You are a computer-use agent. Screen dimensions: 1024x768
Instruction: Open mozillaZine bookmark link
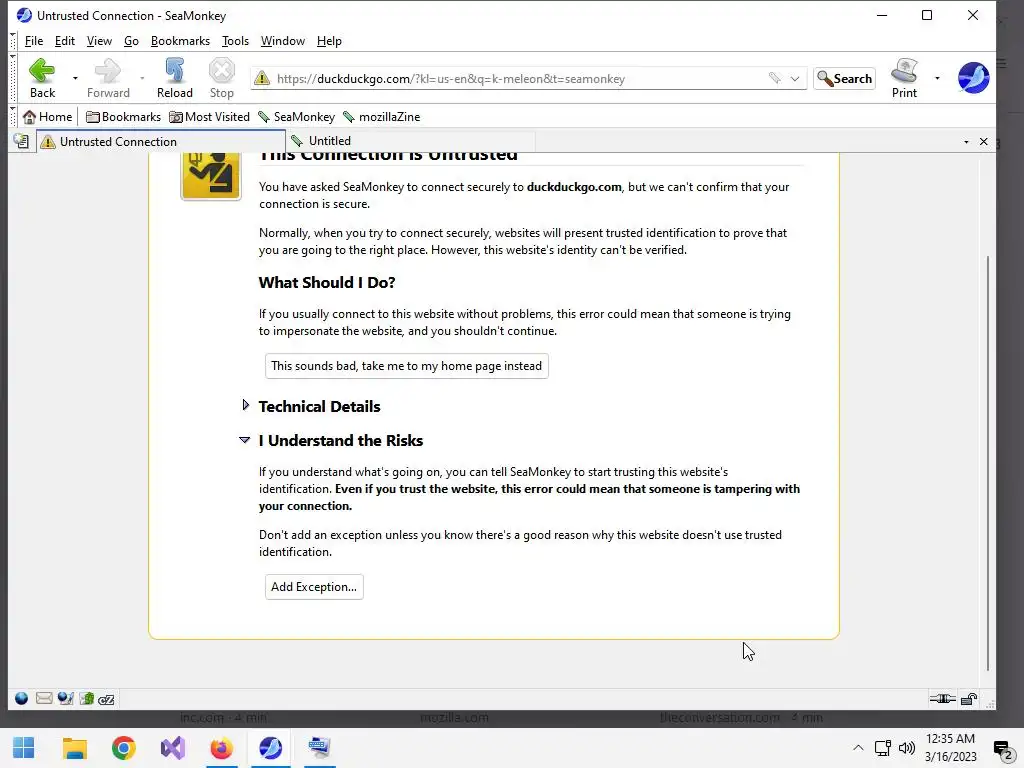tap(381, 117)
